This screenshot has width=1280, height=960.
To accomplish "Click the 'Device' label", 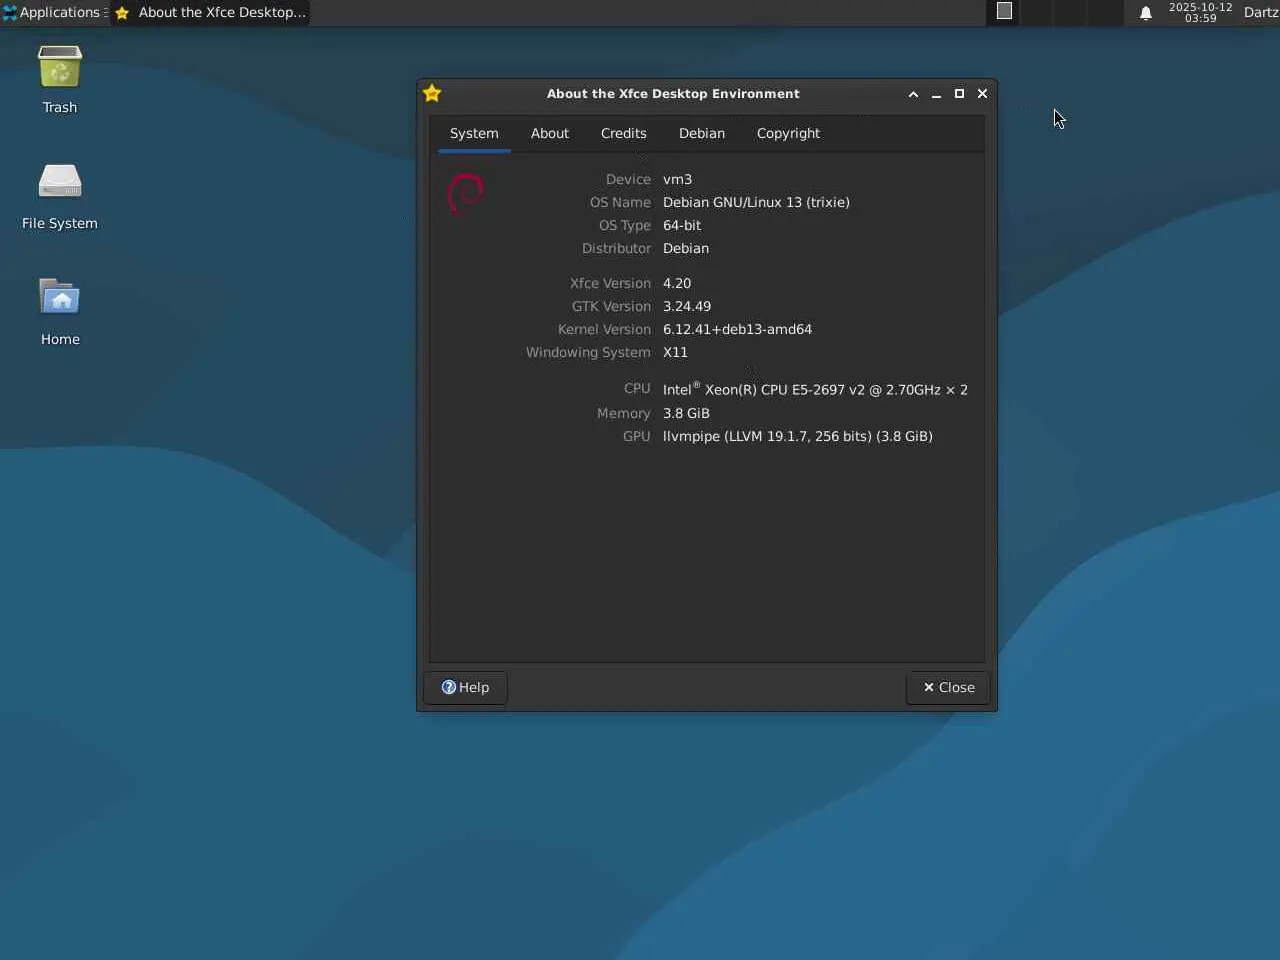I will (x=628, y=180).
